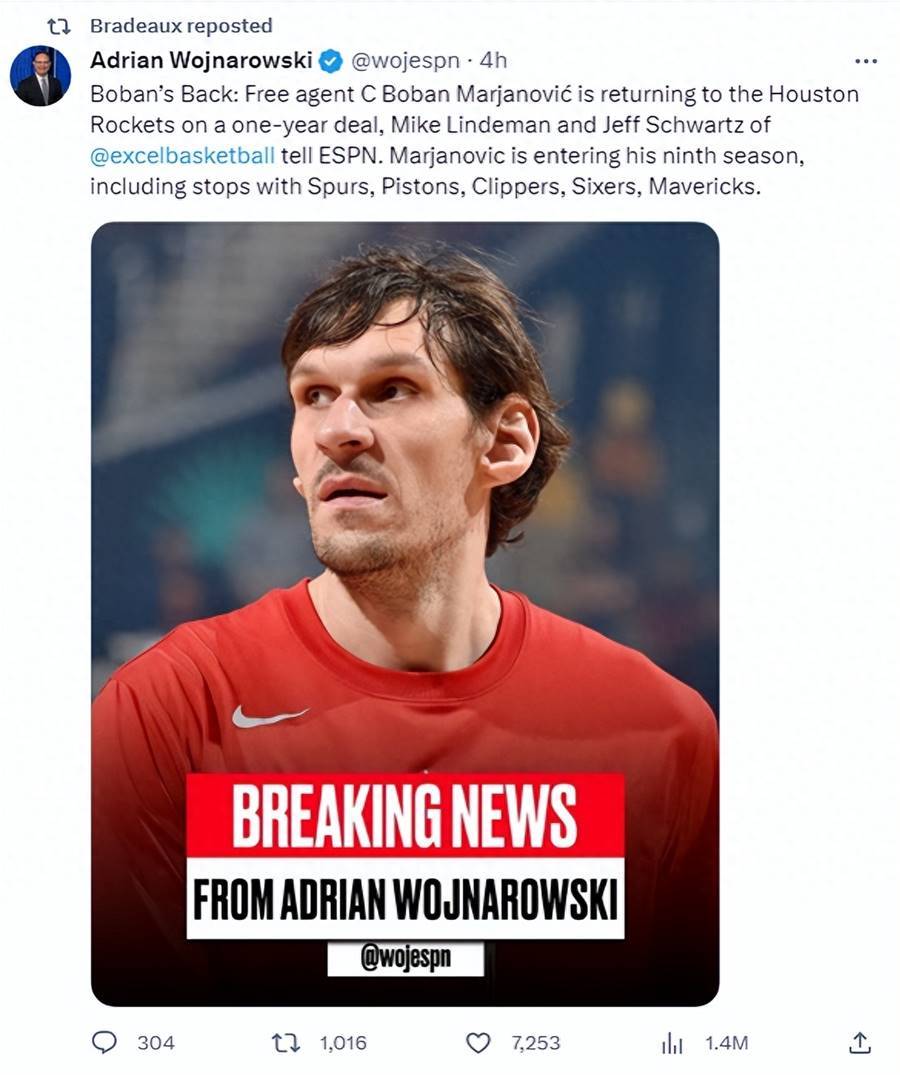Click the Adrian Wojnarowski display name
This screenshot has width=900, height=1075.
[202, 60]
